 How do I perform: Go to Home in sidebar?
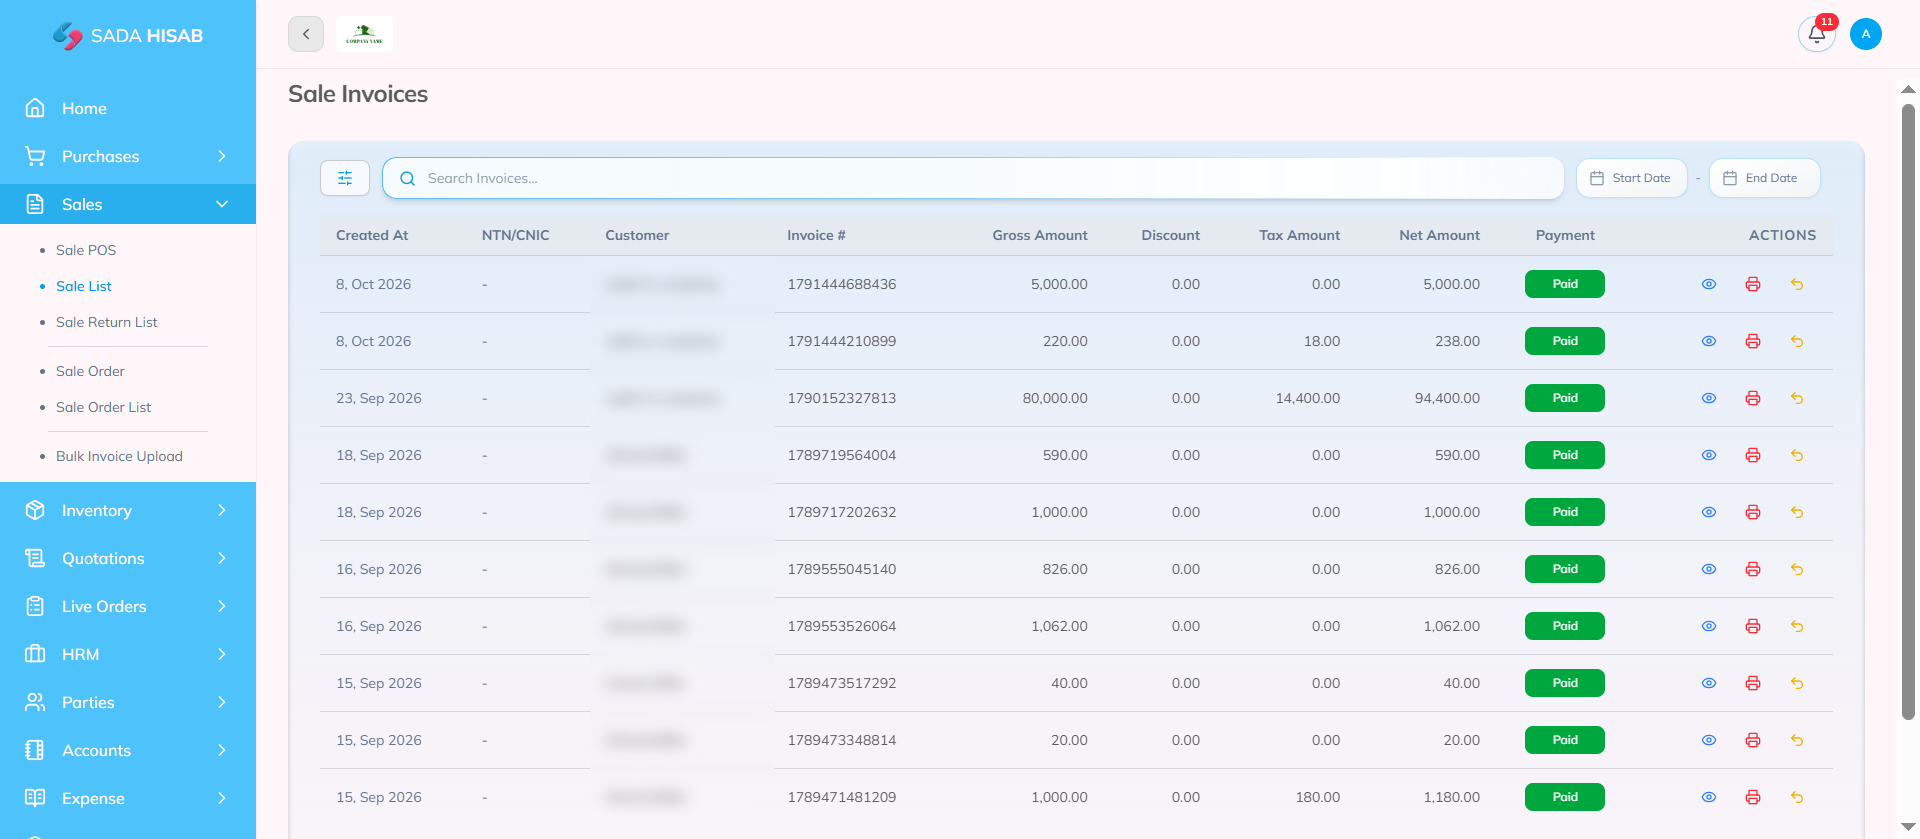128,108
